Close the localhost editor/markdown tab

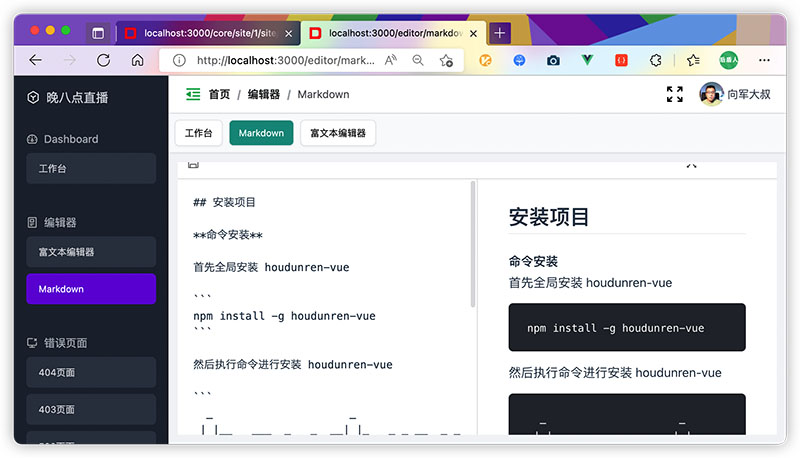coord(473,34)
